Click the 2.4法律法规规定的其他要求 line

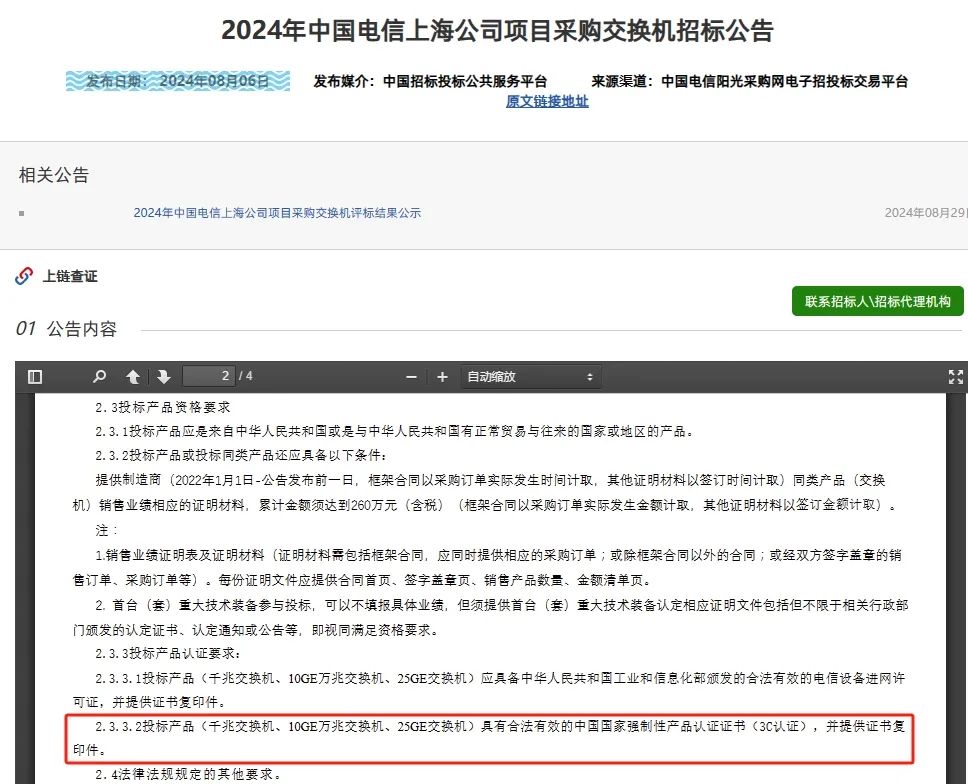tap(190, 774)
